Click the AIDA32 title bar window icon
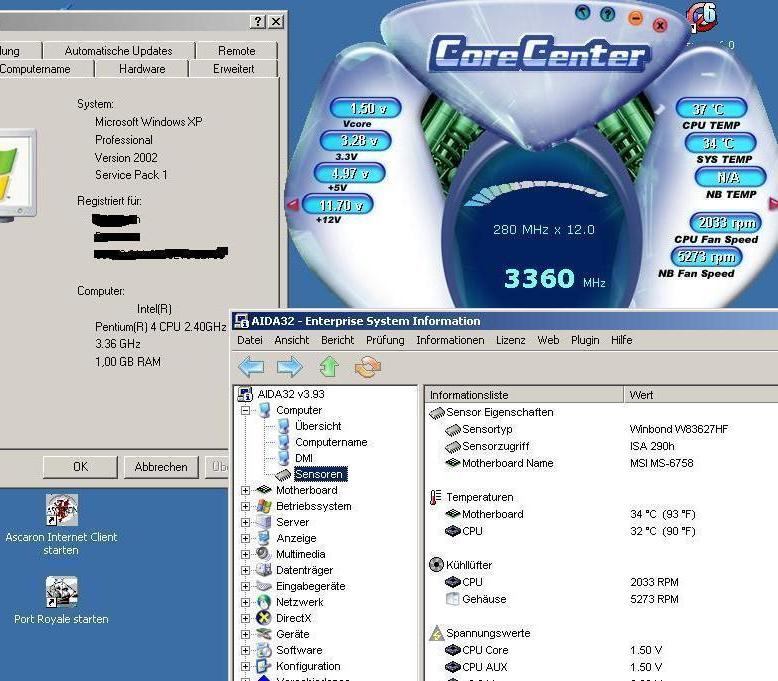This screenshot has width=778, height=681. [x=241, y=321]
